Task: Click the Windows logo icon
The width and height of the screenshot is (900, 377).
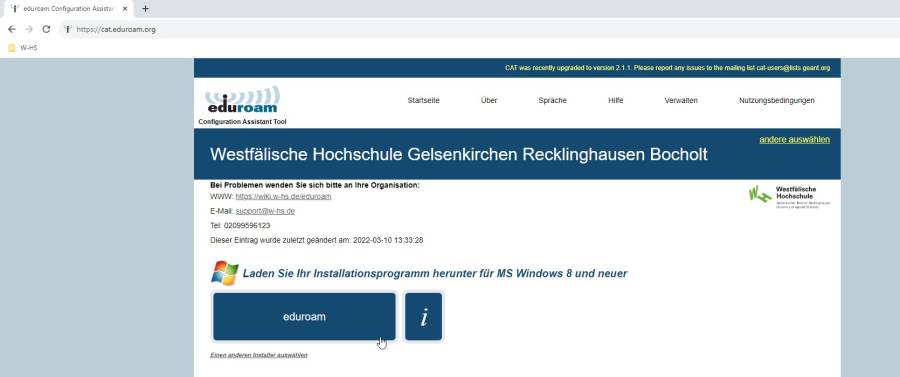Action: click(224, 273)
